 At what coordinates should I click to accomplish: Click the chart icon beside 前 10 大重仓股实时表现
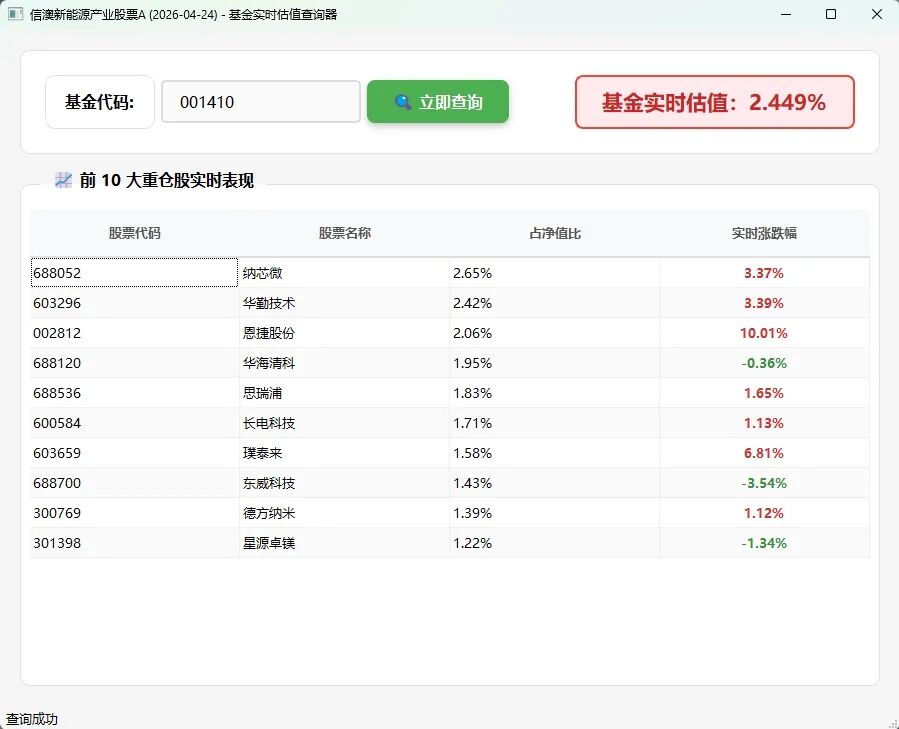[63, 180]
